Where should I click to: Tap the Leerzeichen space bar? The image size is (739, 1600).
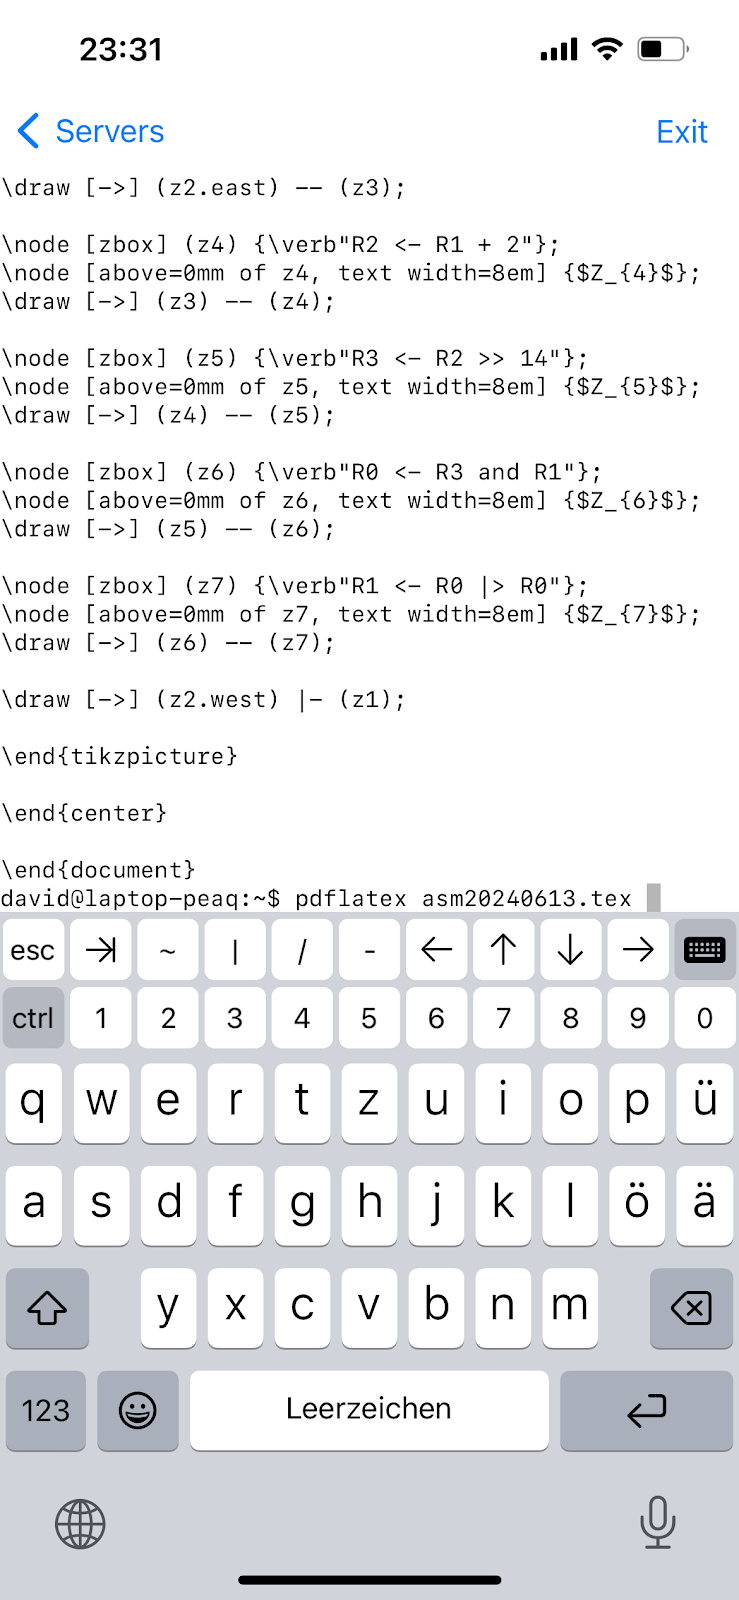click(x=369, y=1410)
